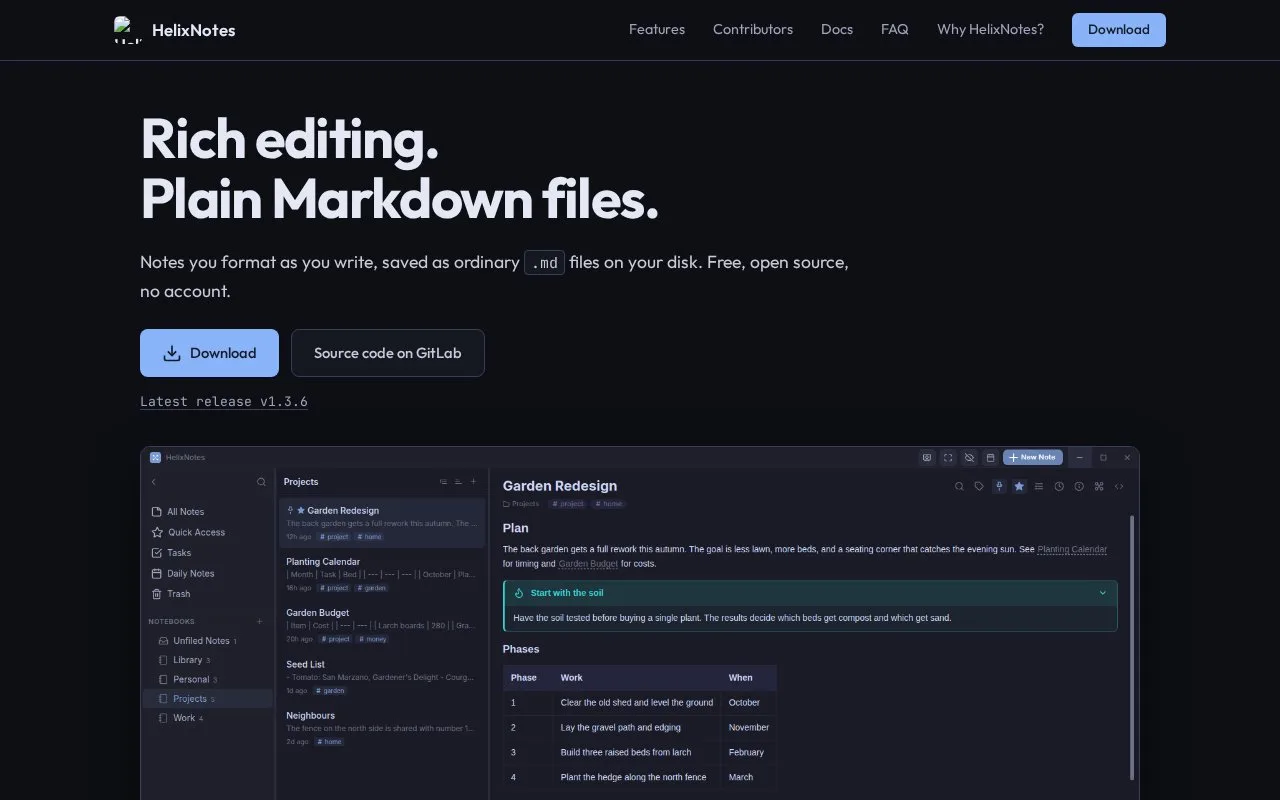Click the hero Download button with arrow icon
Viewport: 1280px width, 800px height.
(x=209, y=353)
